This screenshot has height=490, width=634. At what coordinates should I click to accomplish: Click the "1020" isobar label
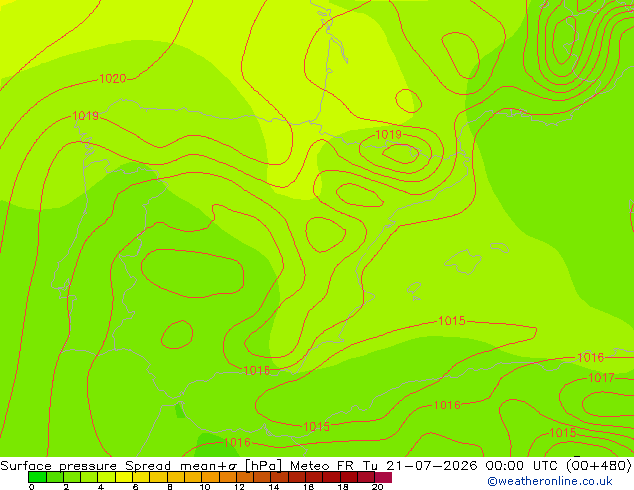[113, 78]
